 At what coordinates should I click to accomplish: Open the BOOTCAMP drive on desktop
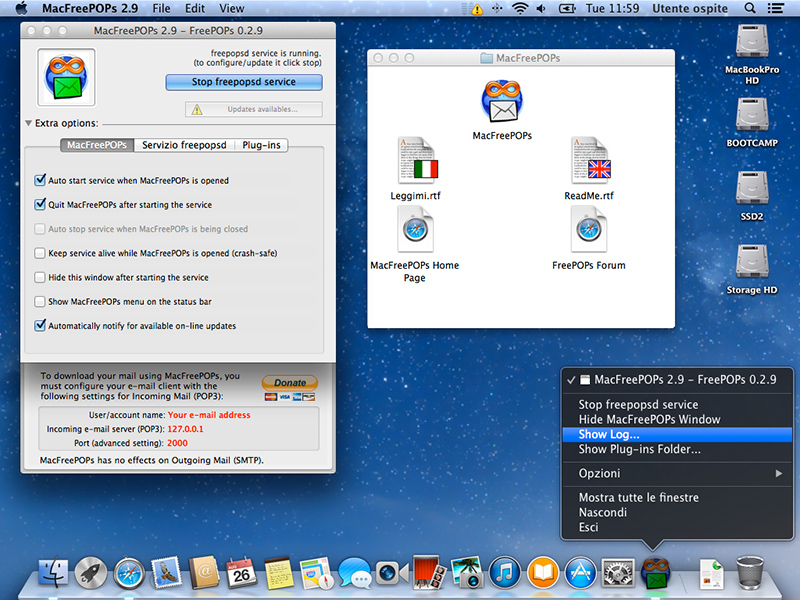pos(752,116)
